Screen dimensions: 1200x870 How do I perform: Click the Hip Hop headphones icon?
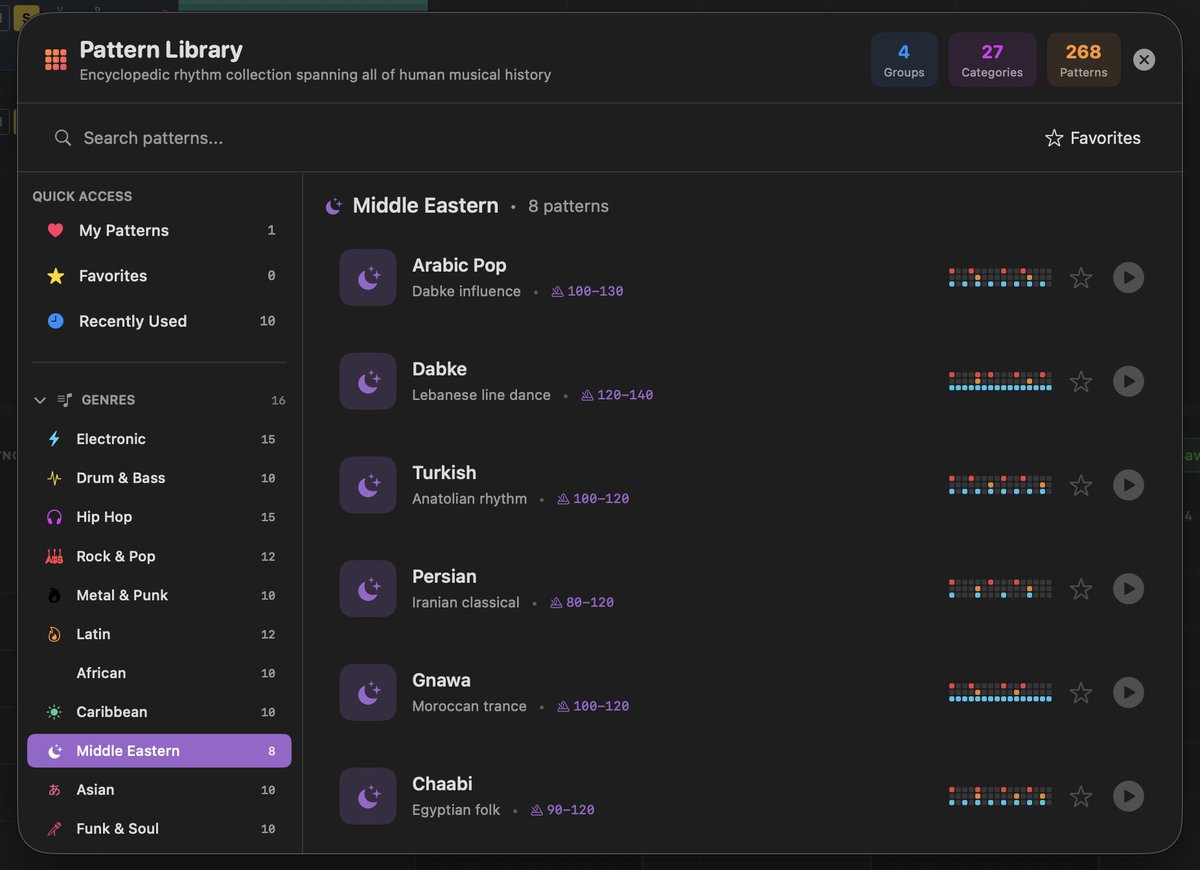[53, 517]
